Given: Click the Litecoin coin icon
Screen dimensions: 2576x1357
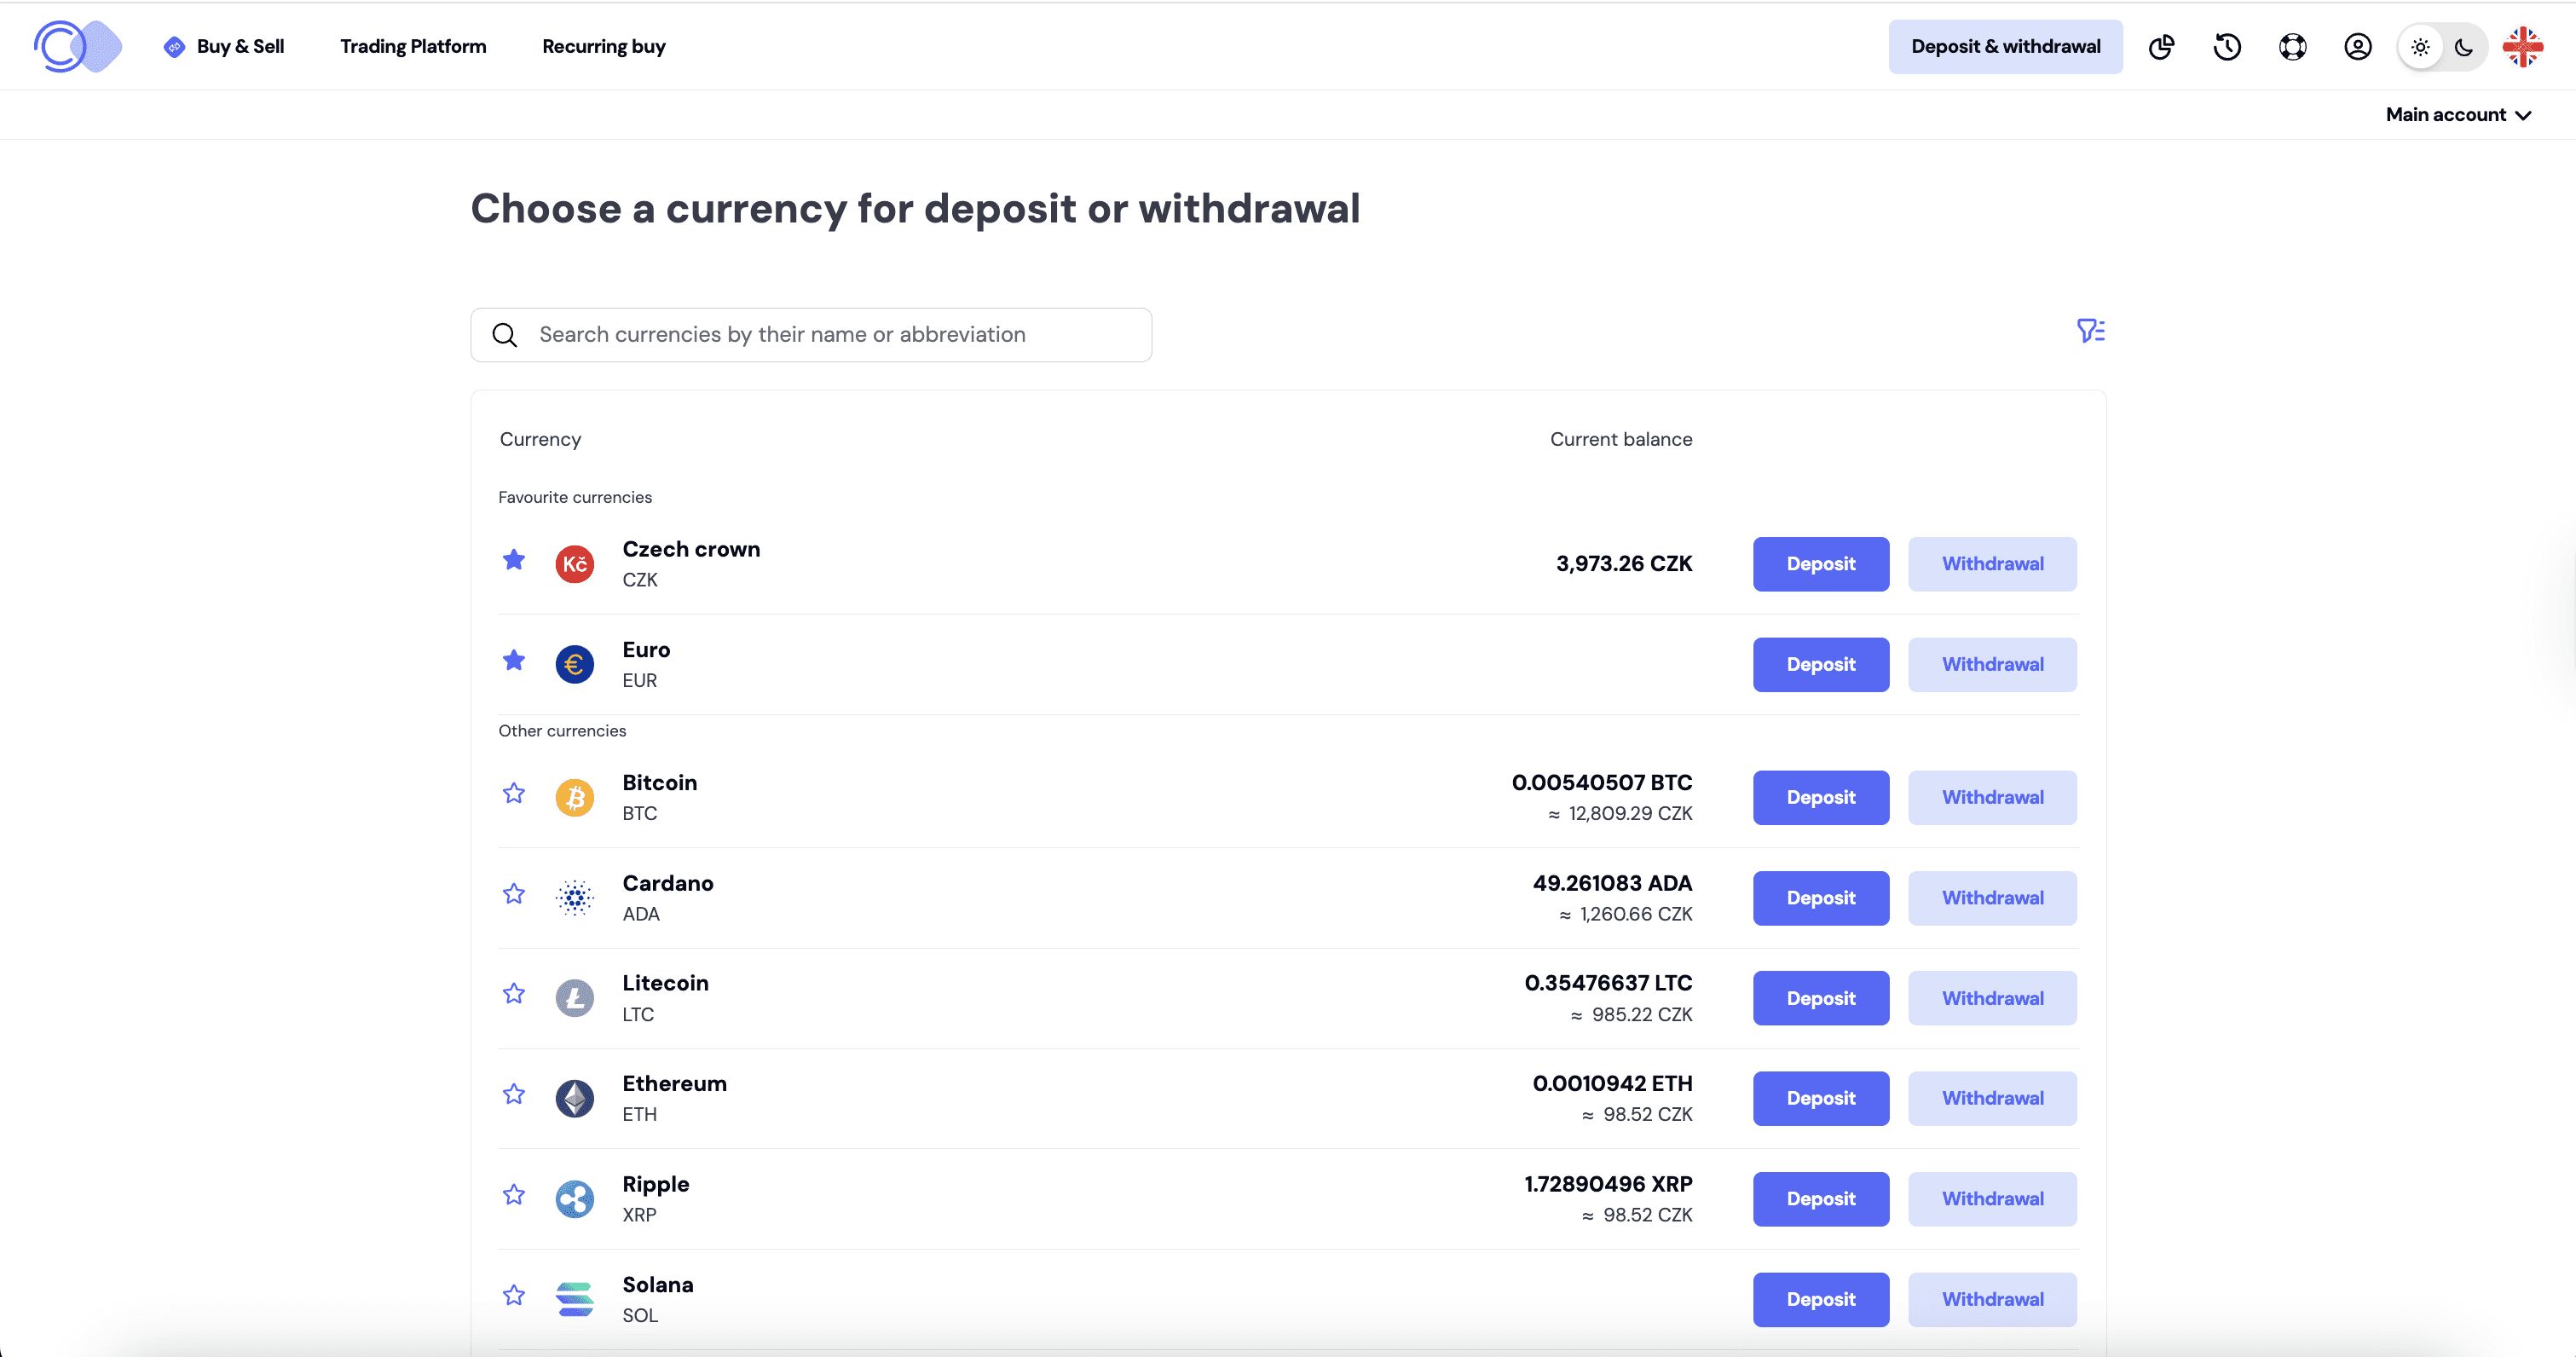Looking at the screenshot, I should pos(575,998).
